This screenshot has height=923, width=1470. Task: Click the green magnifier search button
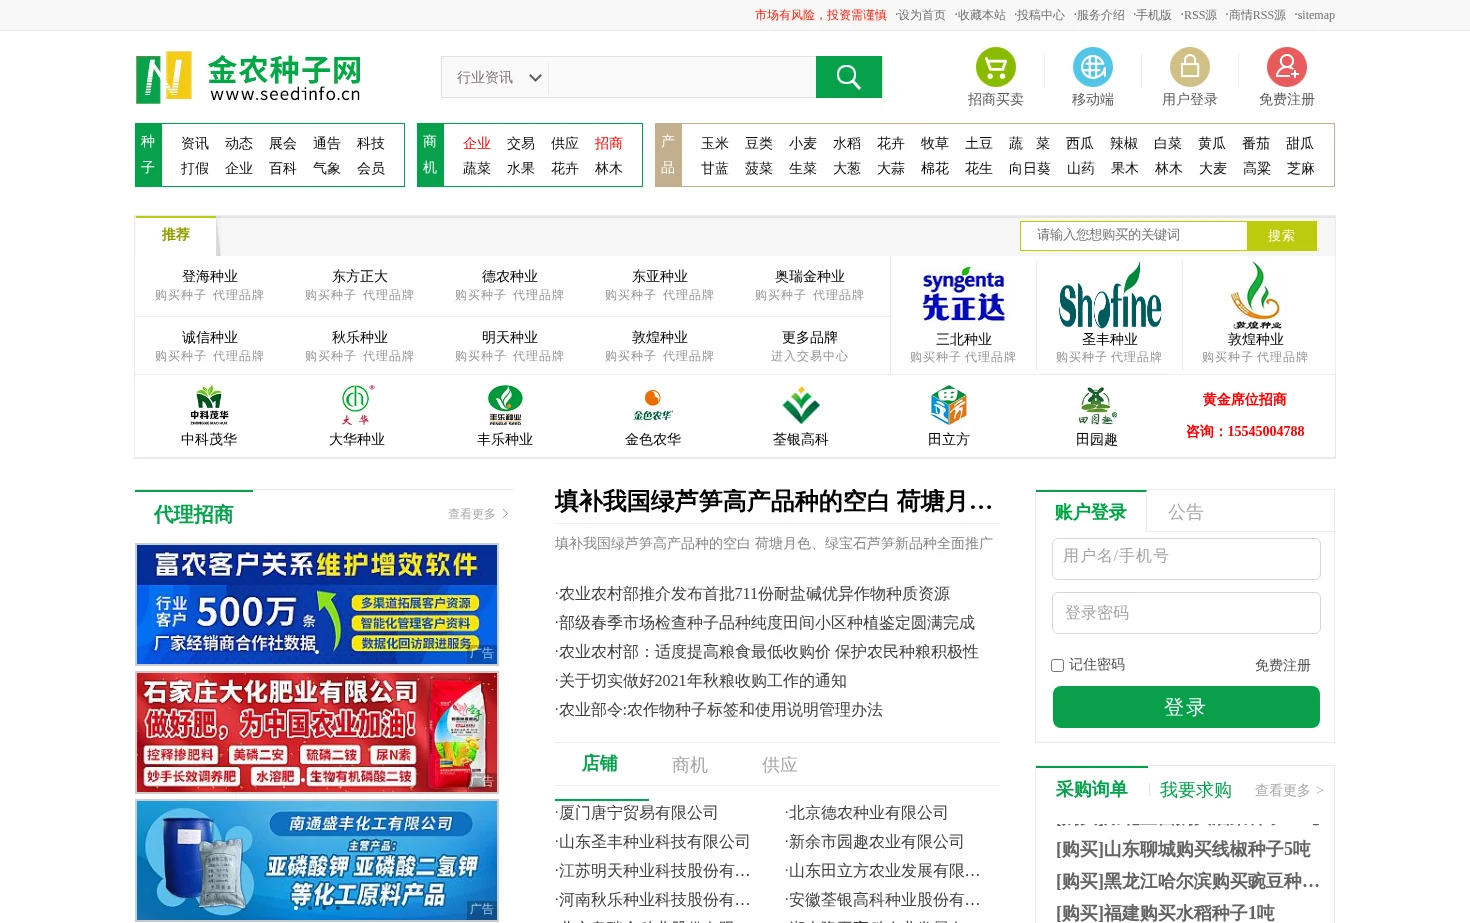click(x=849, y=77)
